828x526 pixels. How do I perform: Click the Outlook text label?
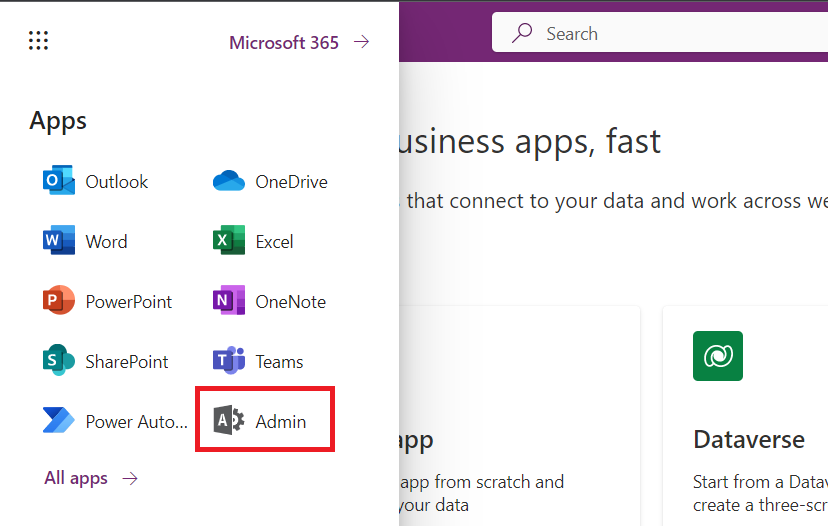point(117,182)
